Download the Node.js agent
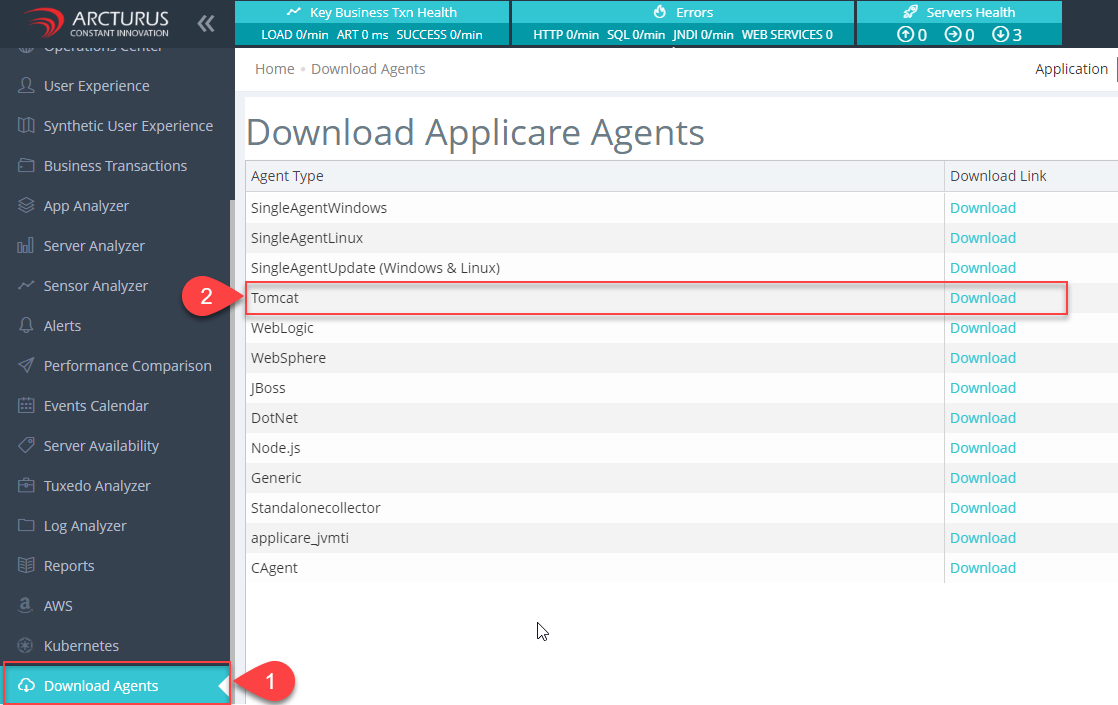This screenshot has height=705, width=1118. [983, 447]
